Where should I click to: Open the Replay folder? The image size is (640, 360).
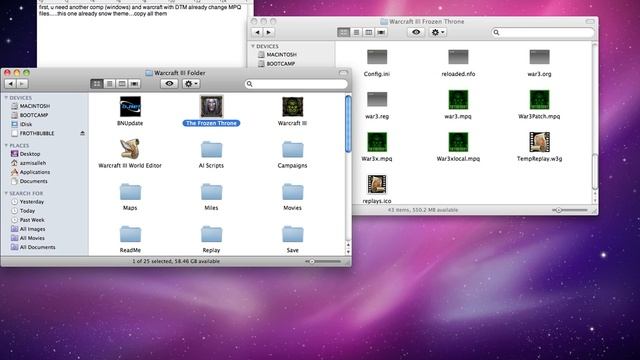coord(211,234)
